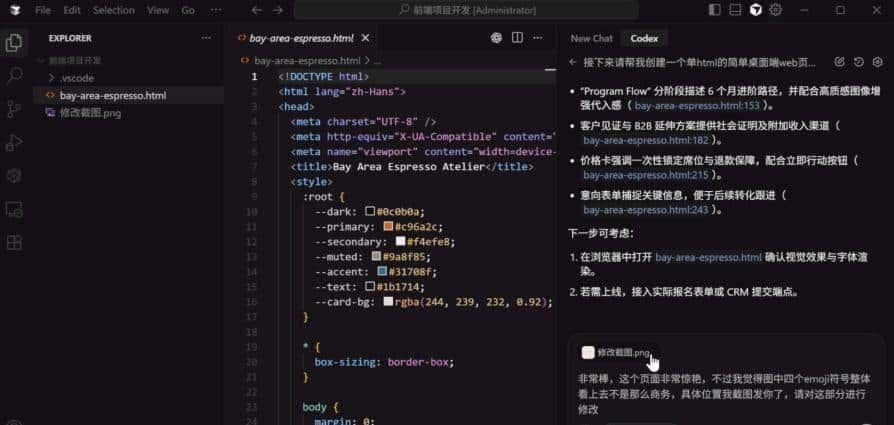This screenshot has height=425, width=894.
Task: Click the --text #1b1714 color swatch
Action: click(x=370, y=286)
